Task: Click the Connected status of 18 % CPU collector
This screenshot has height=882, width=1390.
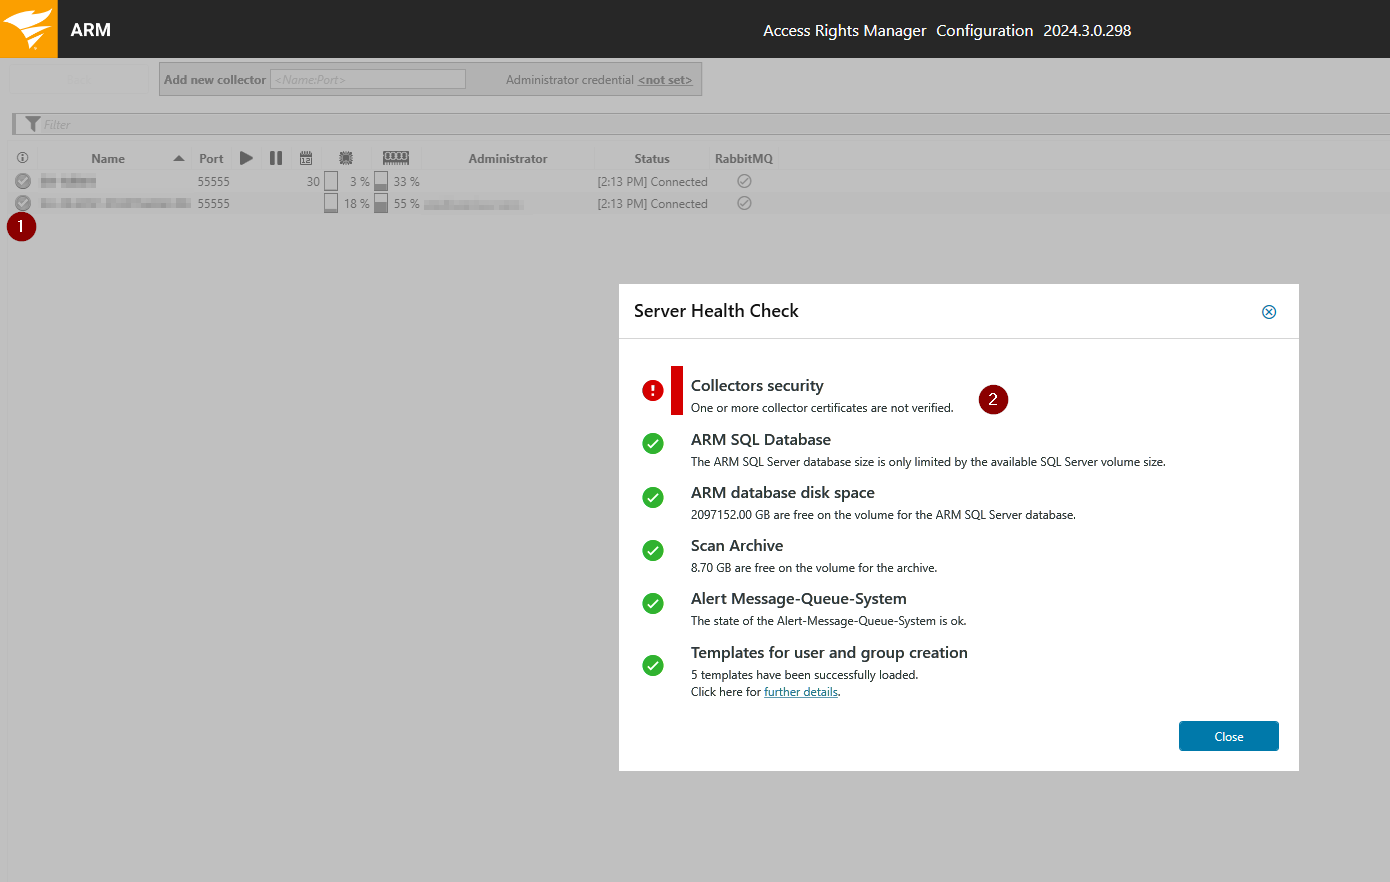Action: click(652, 203)
